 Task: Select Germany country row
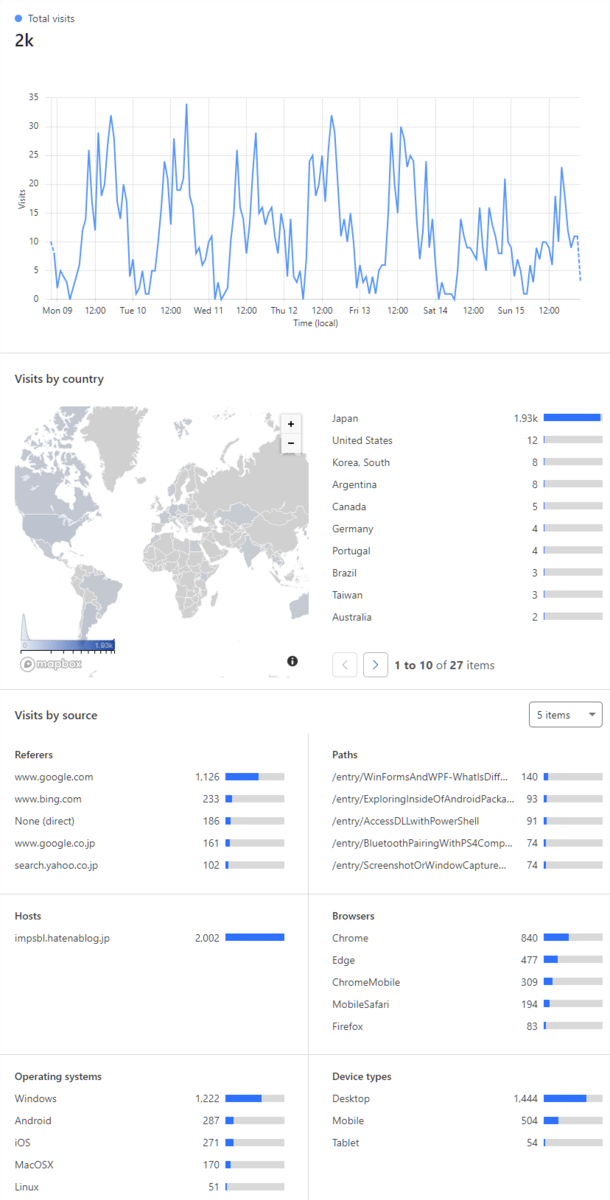coord(353,528)
